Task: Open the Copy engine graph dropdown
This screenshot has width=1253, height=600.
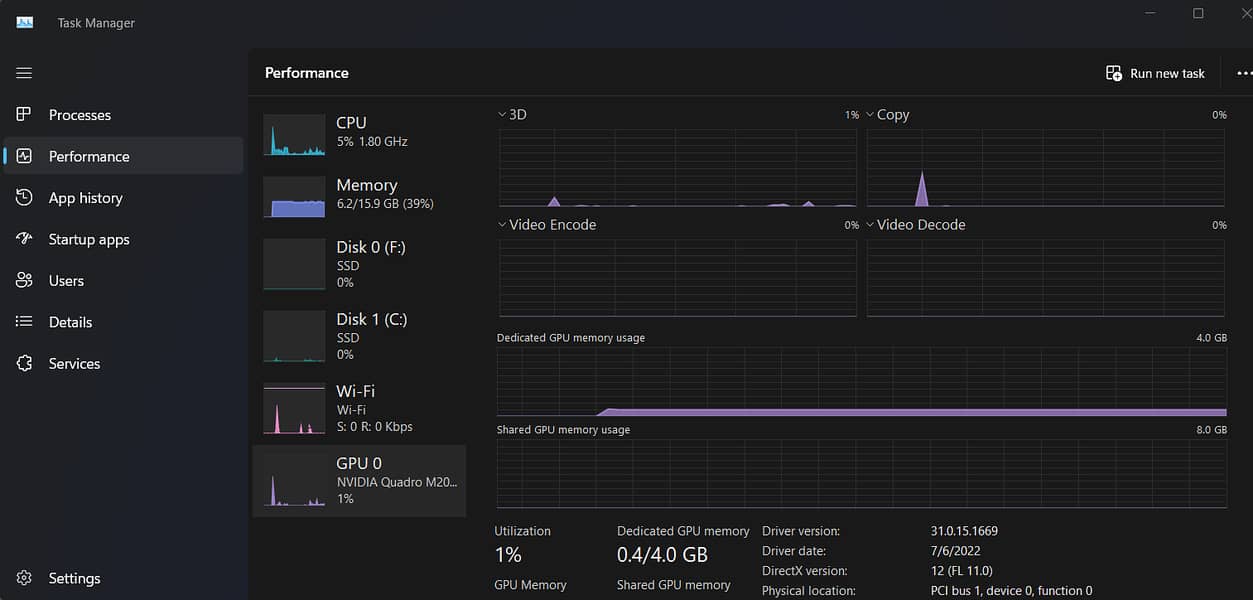Action: pyautogui.click(x=870, y=115)
